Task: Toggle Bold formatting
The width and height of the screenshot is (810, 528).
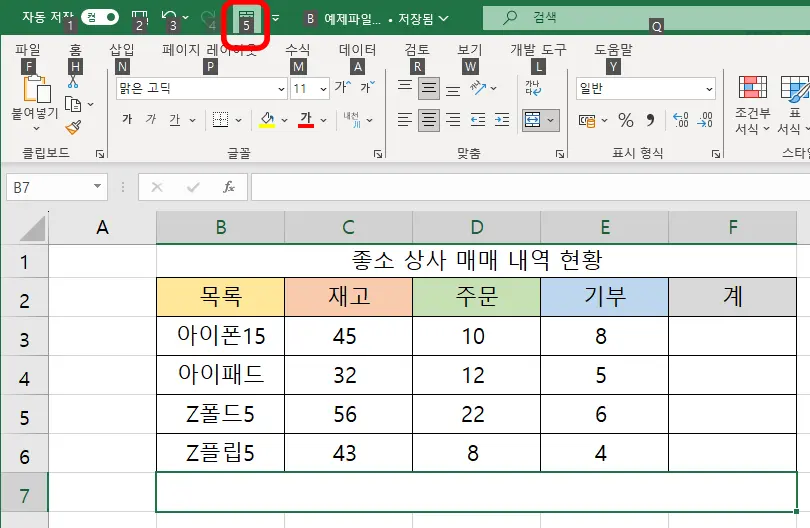Action: (127, 120)
